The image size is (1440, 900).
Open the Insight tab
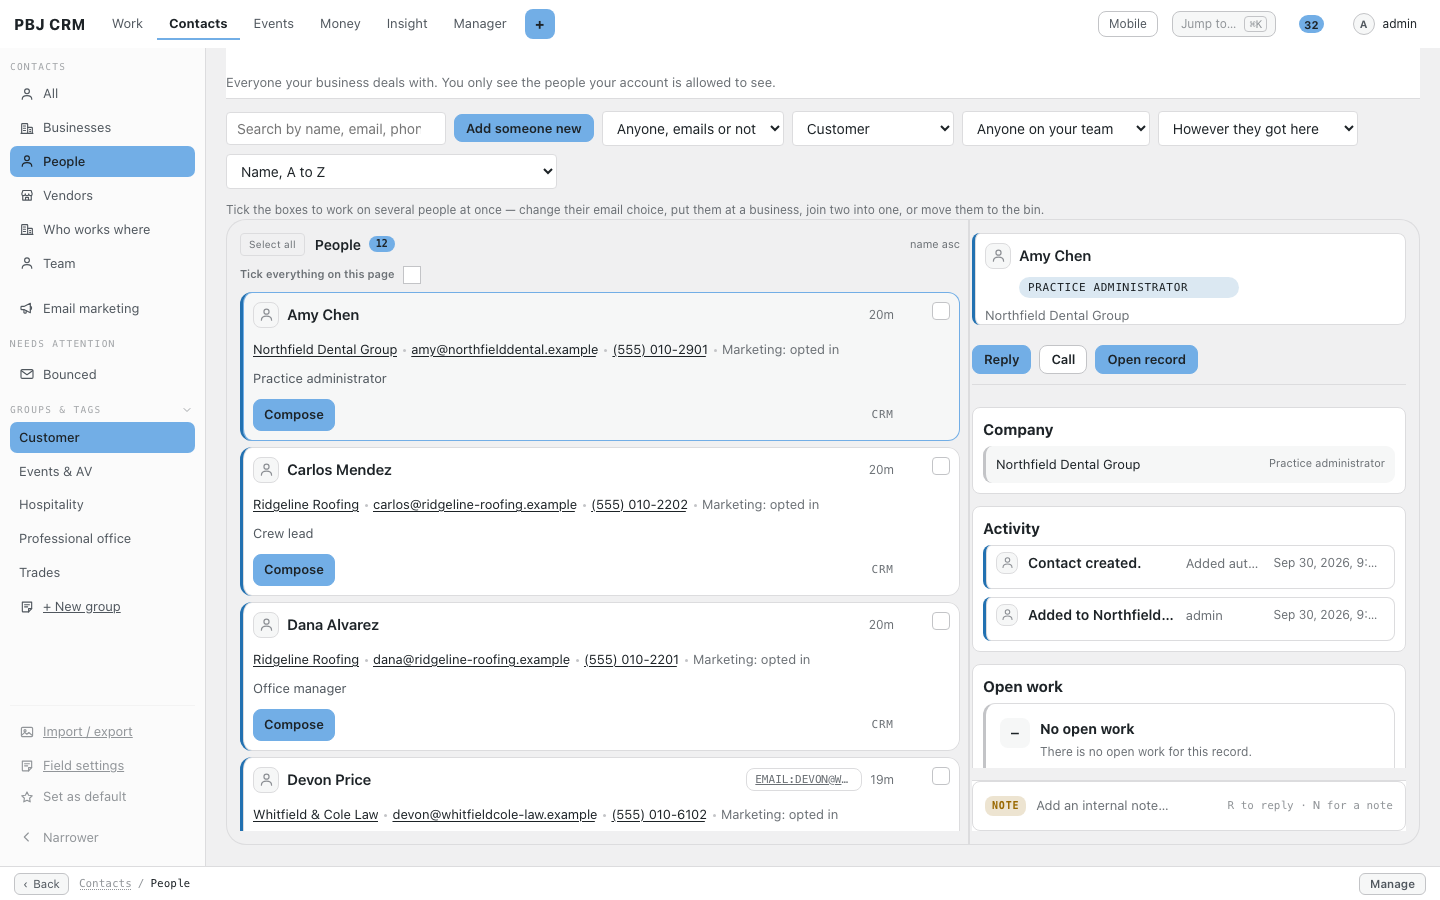click(407, 24)
